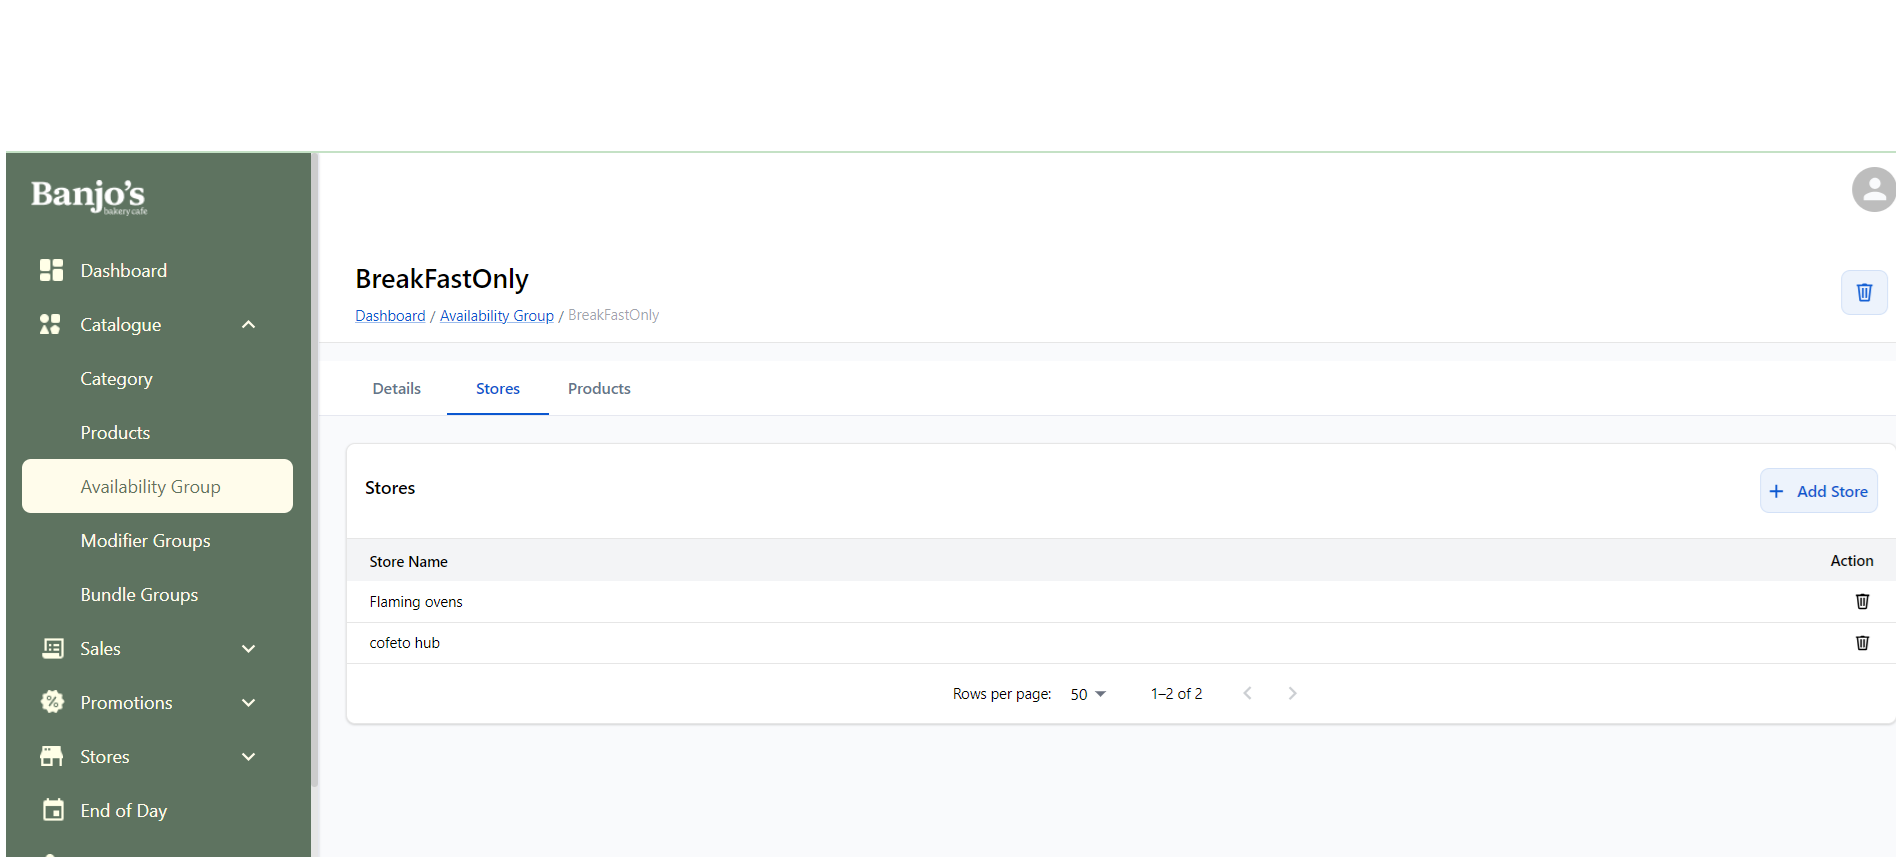Click the End of Day calendar icon
This screenshot has height=857, width=1896.
[x=53, y=810]
